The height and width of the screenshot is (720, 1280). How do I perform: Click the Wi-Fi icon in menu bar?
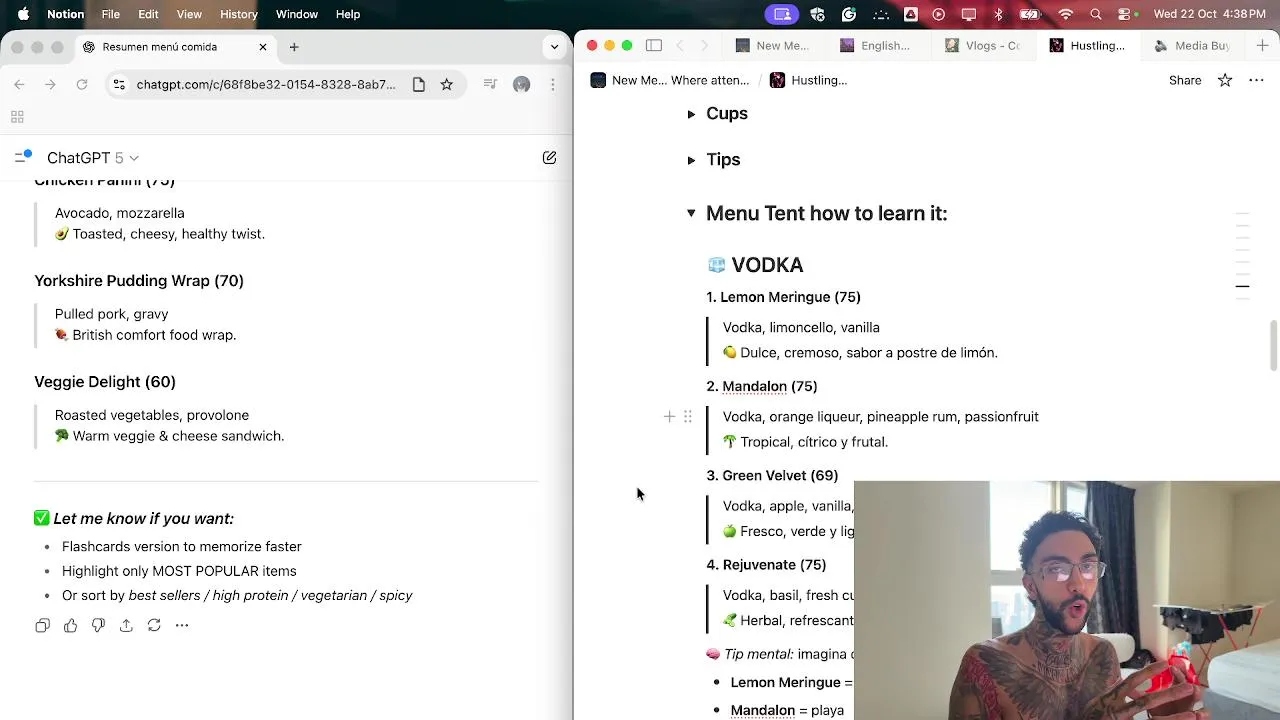pyautogui.click(x=1066, y=14)
